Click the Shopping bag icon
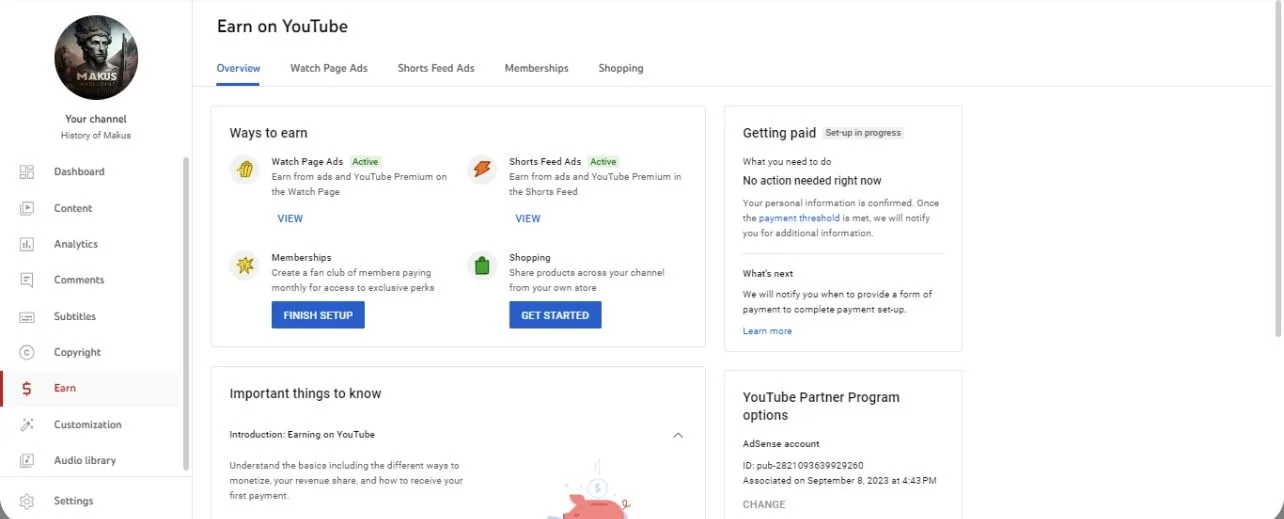 (482, 265)
